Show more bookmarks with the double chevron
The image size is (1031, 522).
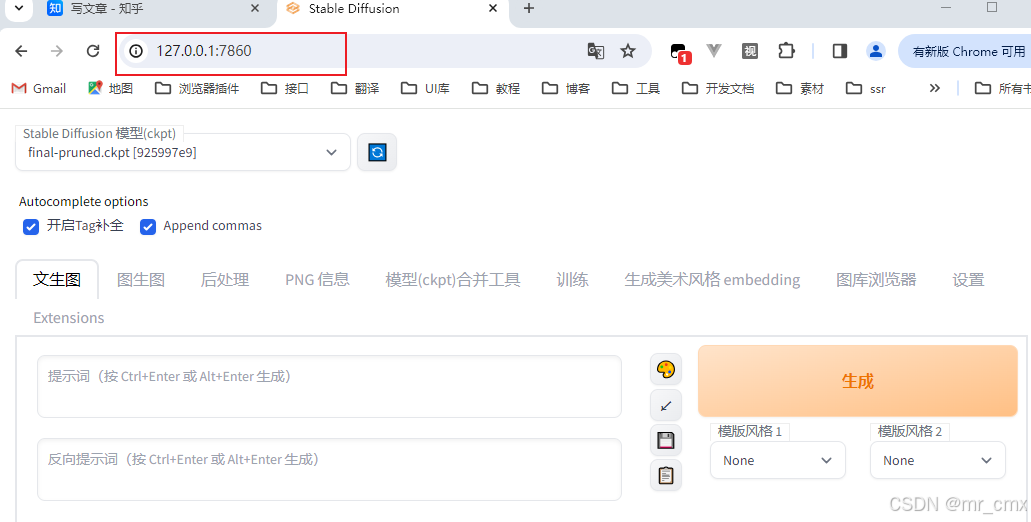pyautogui.click(x=934, y=88)
